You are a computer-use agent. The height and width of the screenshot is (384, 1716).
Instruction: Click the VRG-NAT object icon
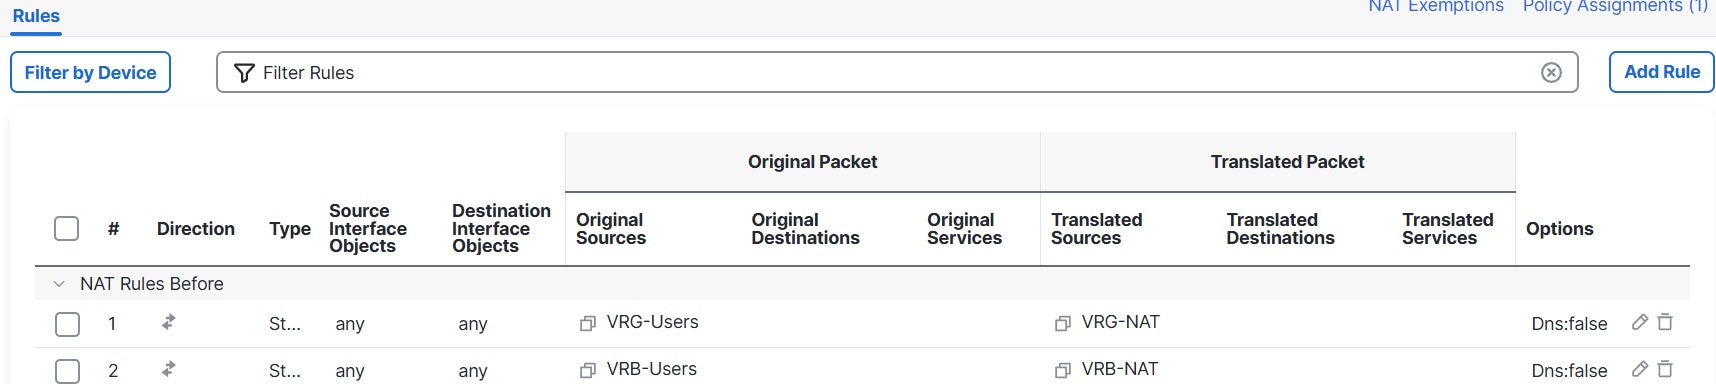coord(1063,323)
